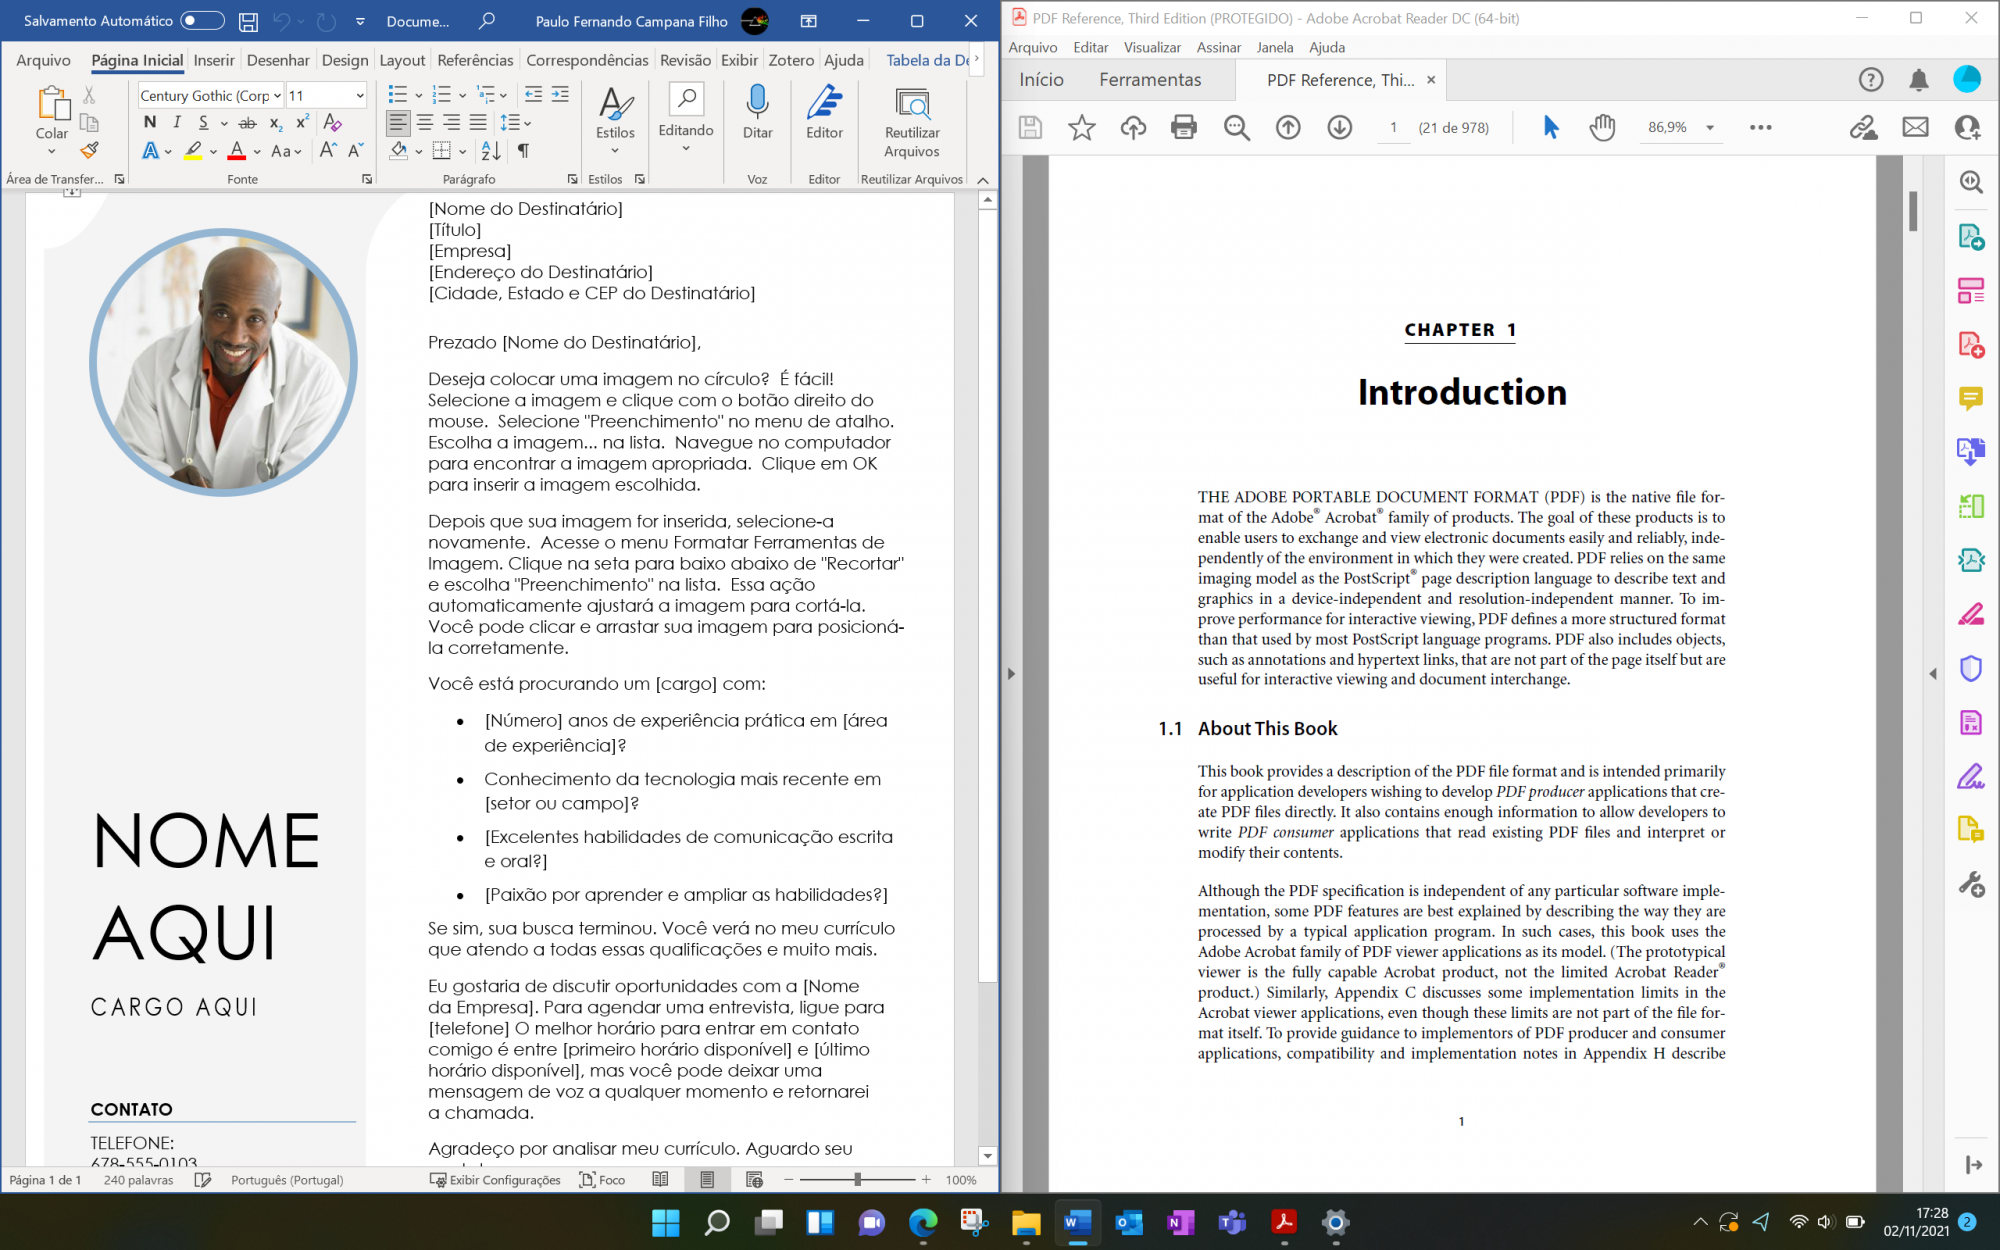Viewport: 2000px width, 1250px height.
Task: Go to next PDF page arrow
Action: (x=1339, y=127)
